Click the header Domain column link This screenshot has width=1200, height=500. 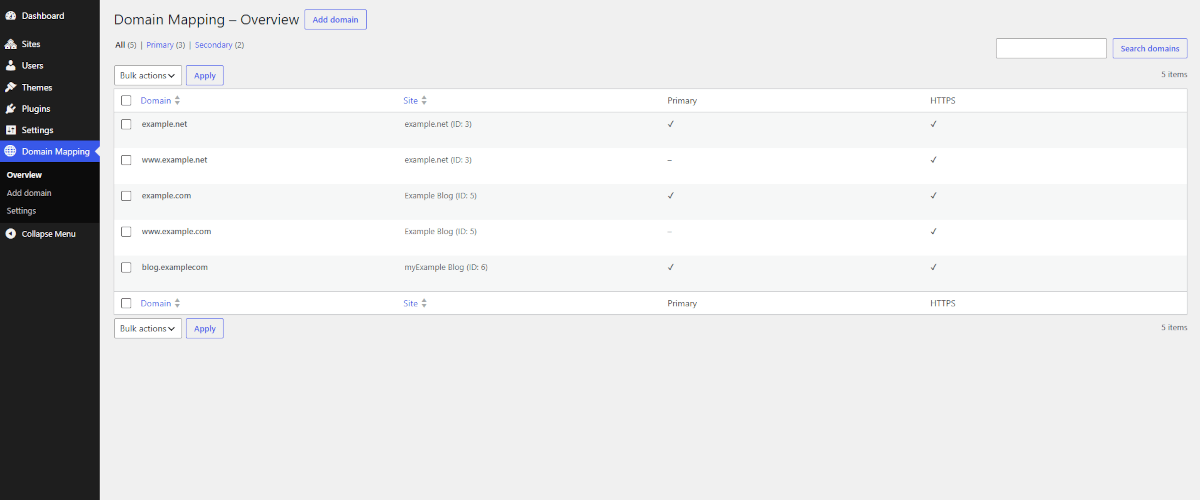pos(156,101)
